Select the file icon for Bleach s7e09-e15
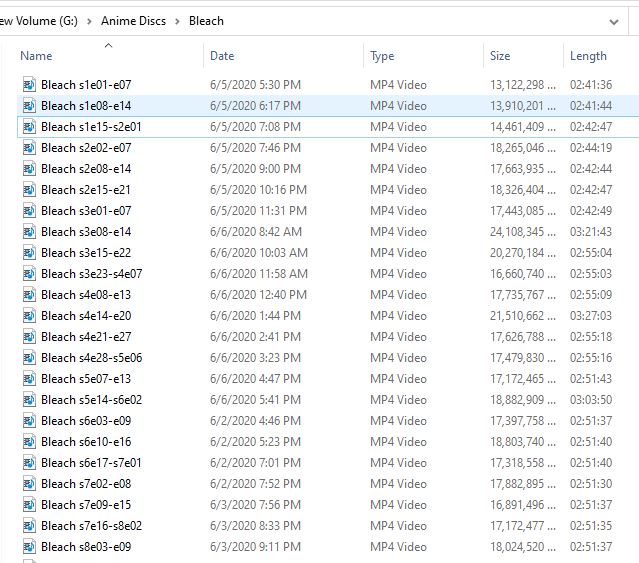 click(x=29, y=505)
